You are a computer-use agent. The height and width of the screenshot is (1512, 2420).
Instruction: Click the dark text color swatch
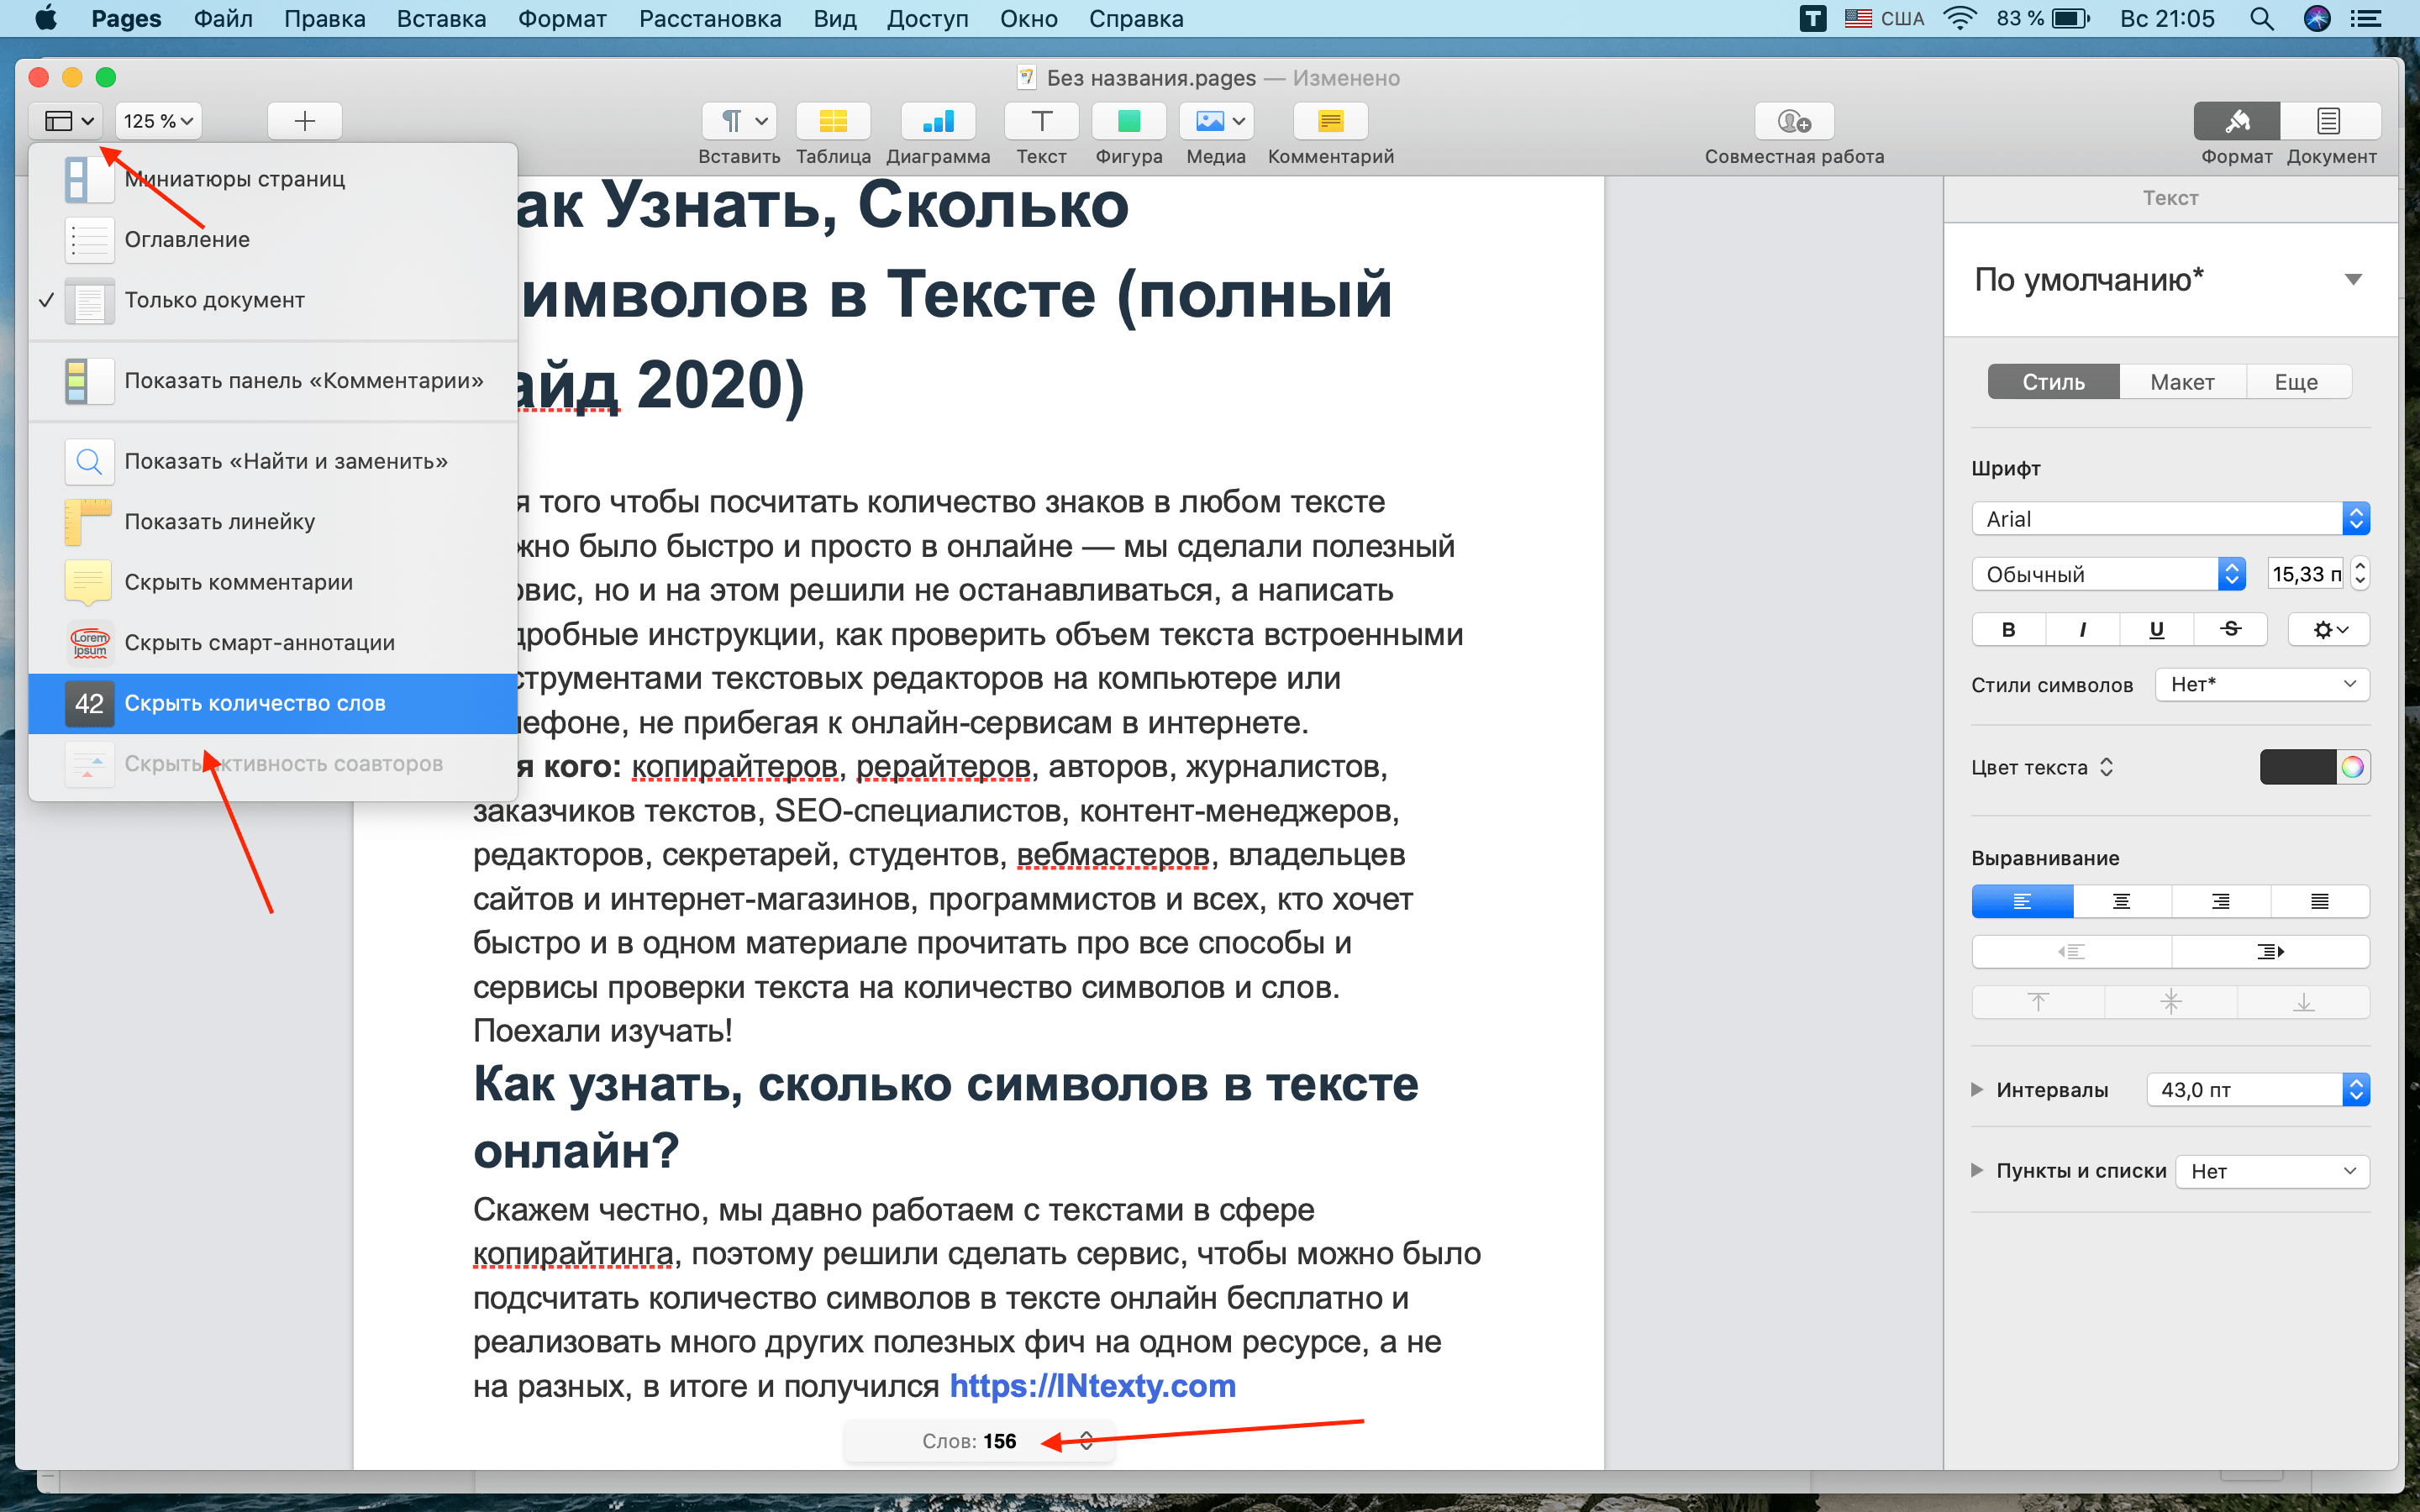2297,767
